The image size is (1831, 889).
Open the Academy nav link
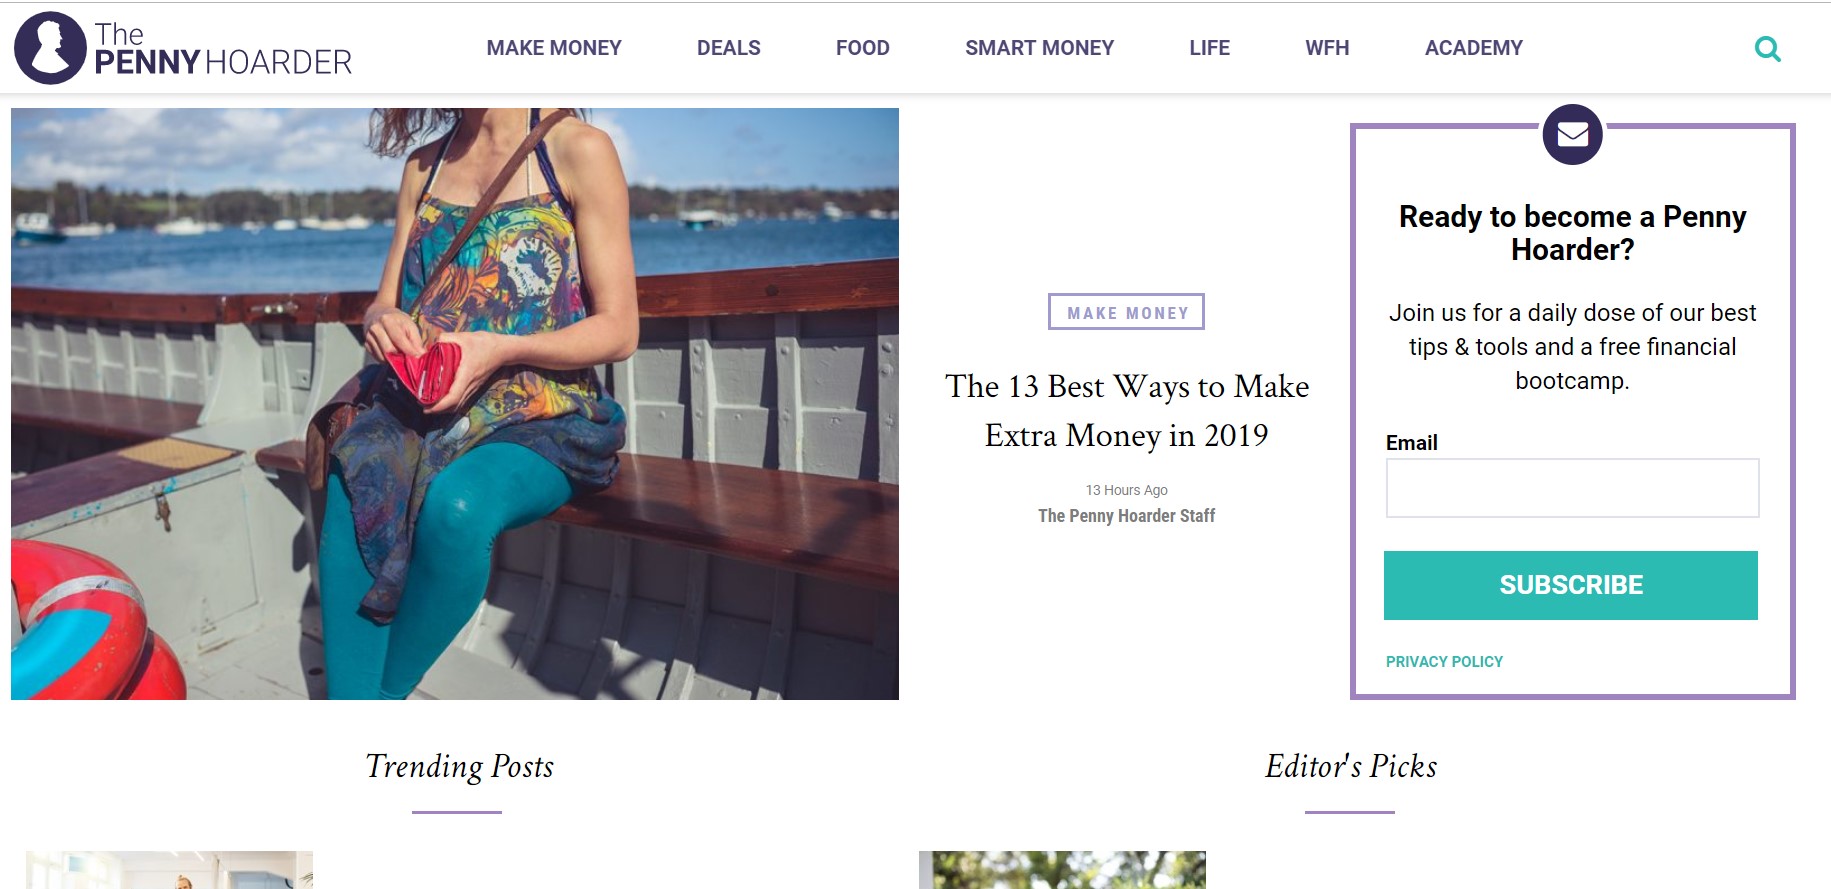point(1473,48)
